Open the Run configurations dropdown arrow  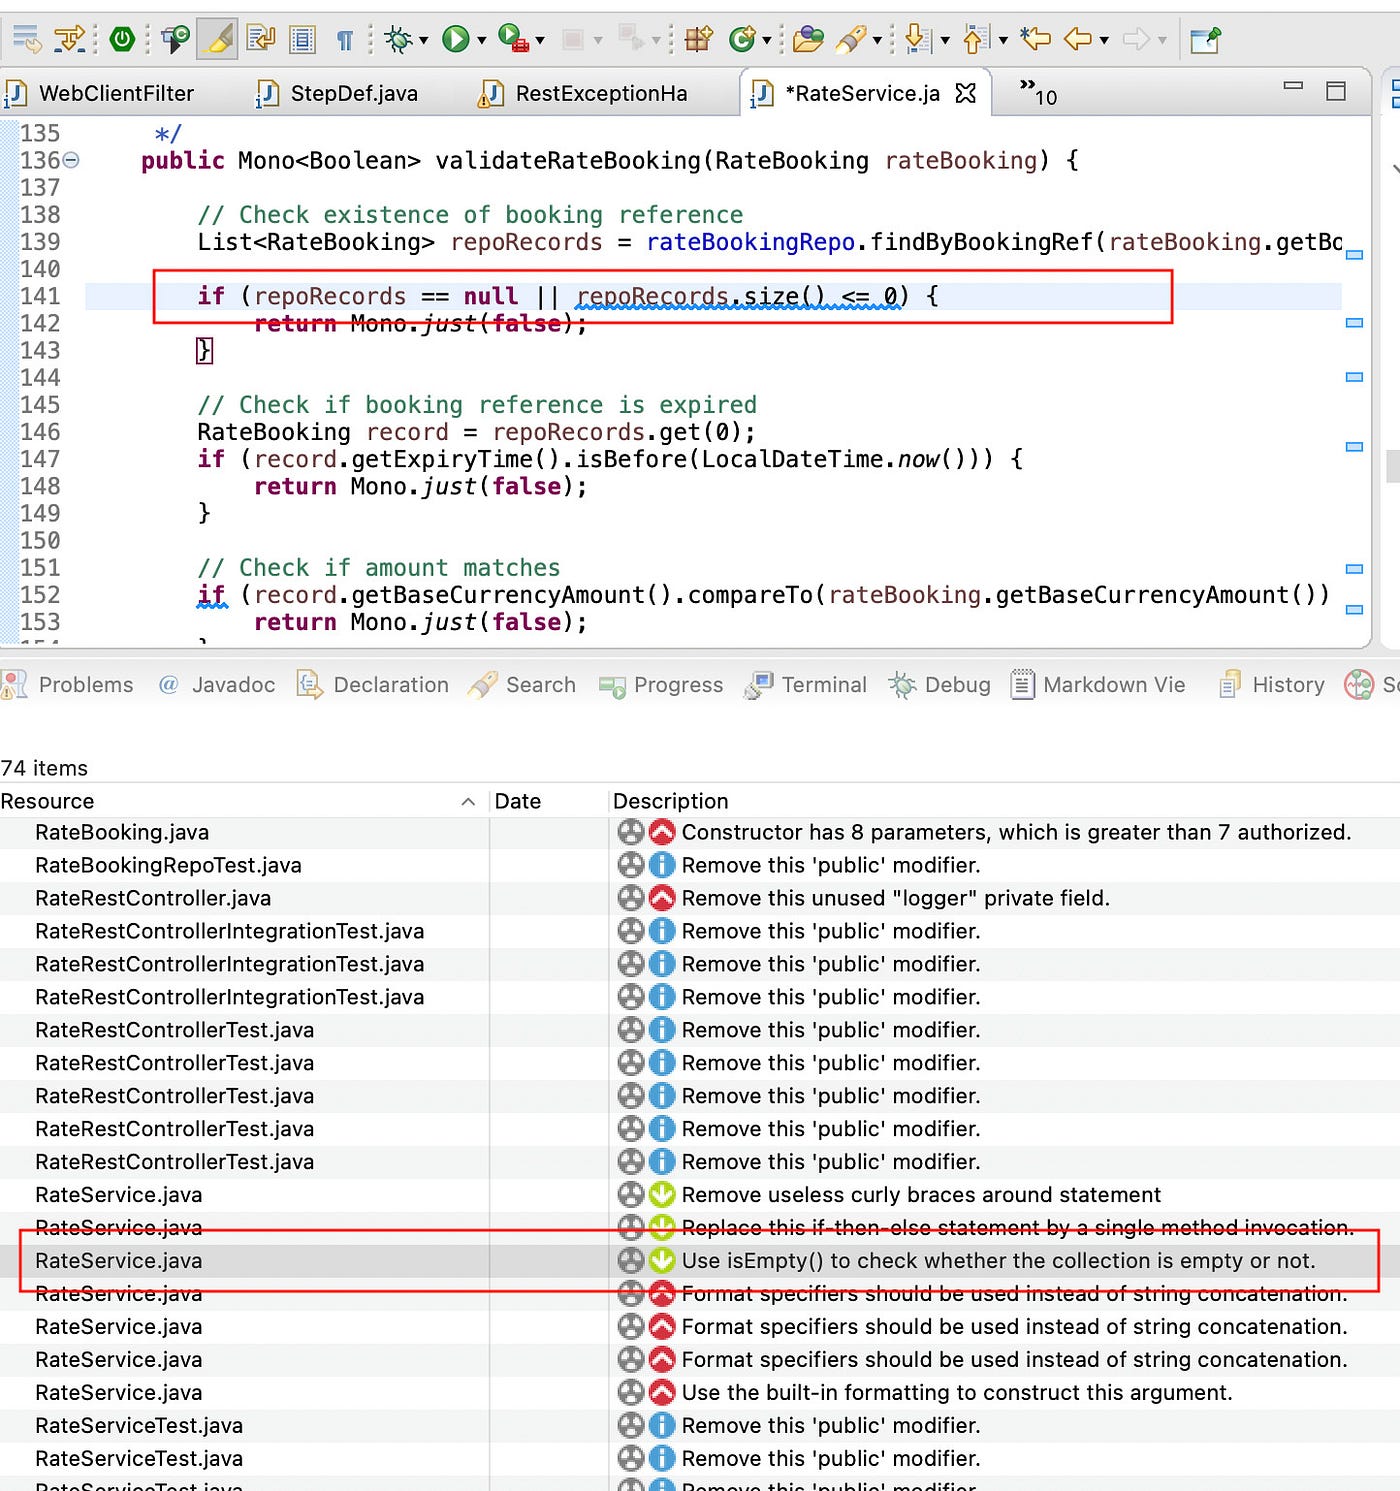pyautogui.click(x=481, y=40)
